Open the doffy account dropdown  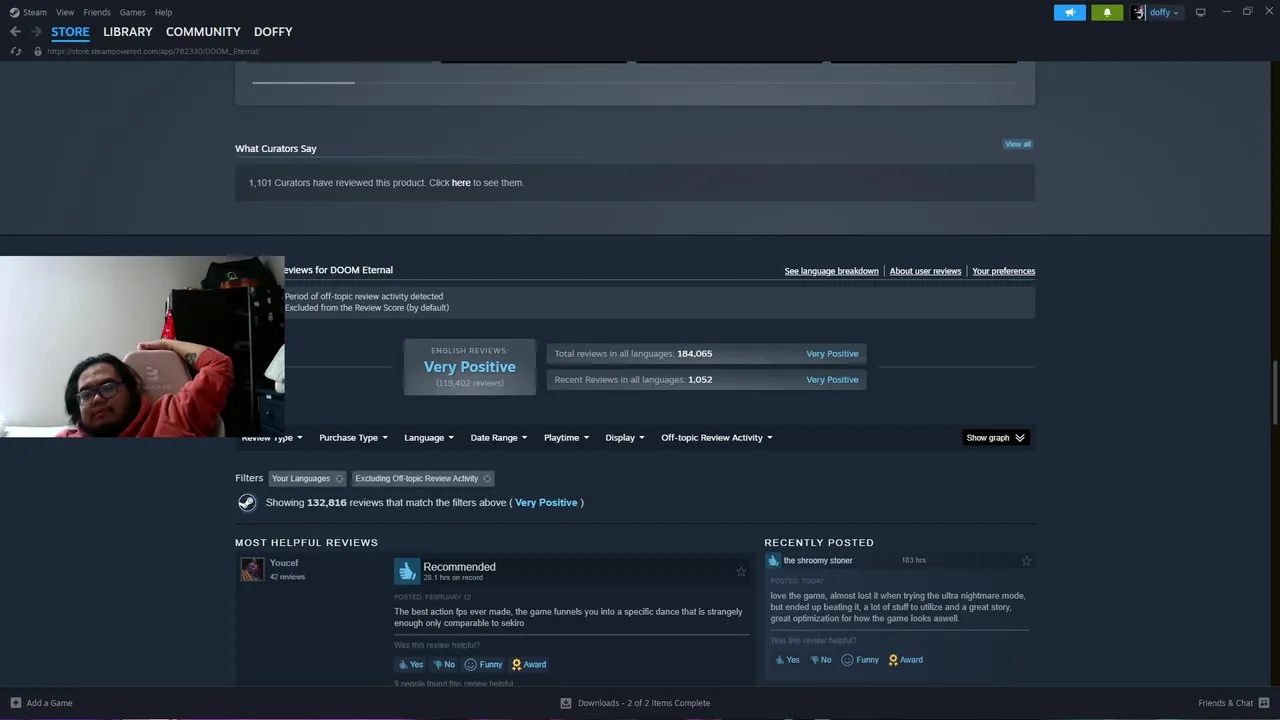pyautogui.click(x=1163, y=12)
